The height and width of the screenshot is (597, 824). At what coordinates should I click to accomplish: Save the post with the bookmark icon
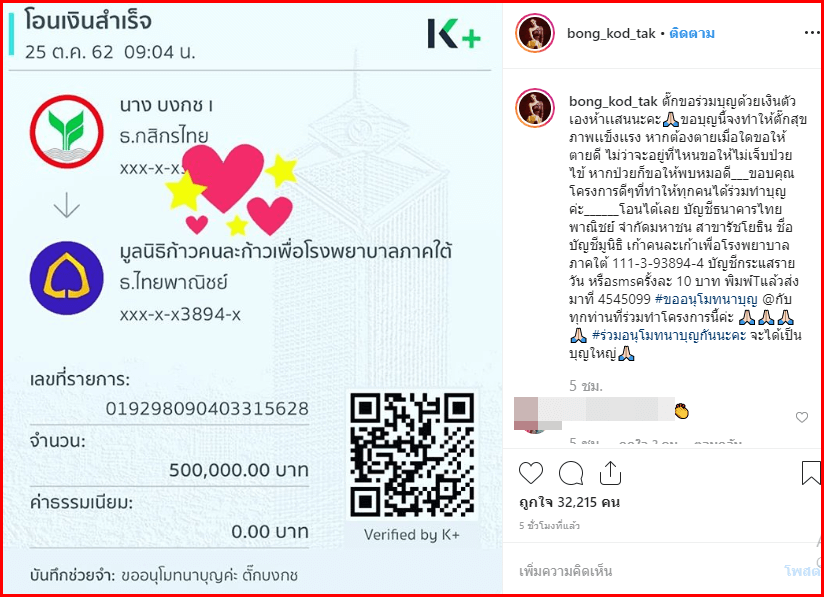(x=811, y=472)
